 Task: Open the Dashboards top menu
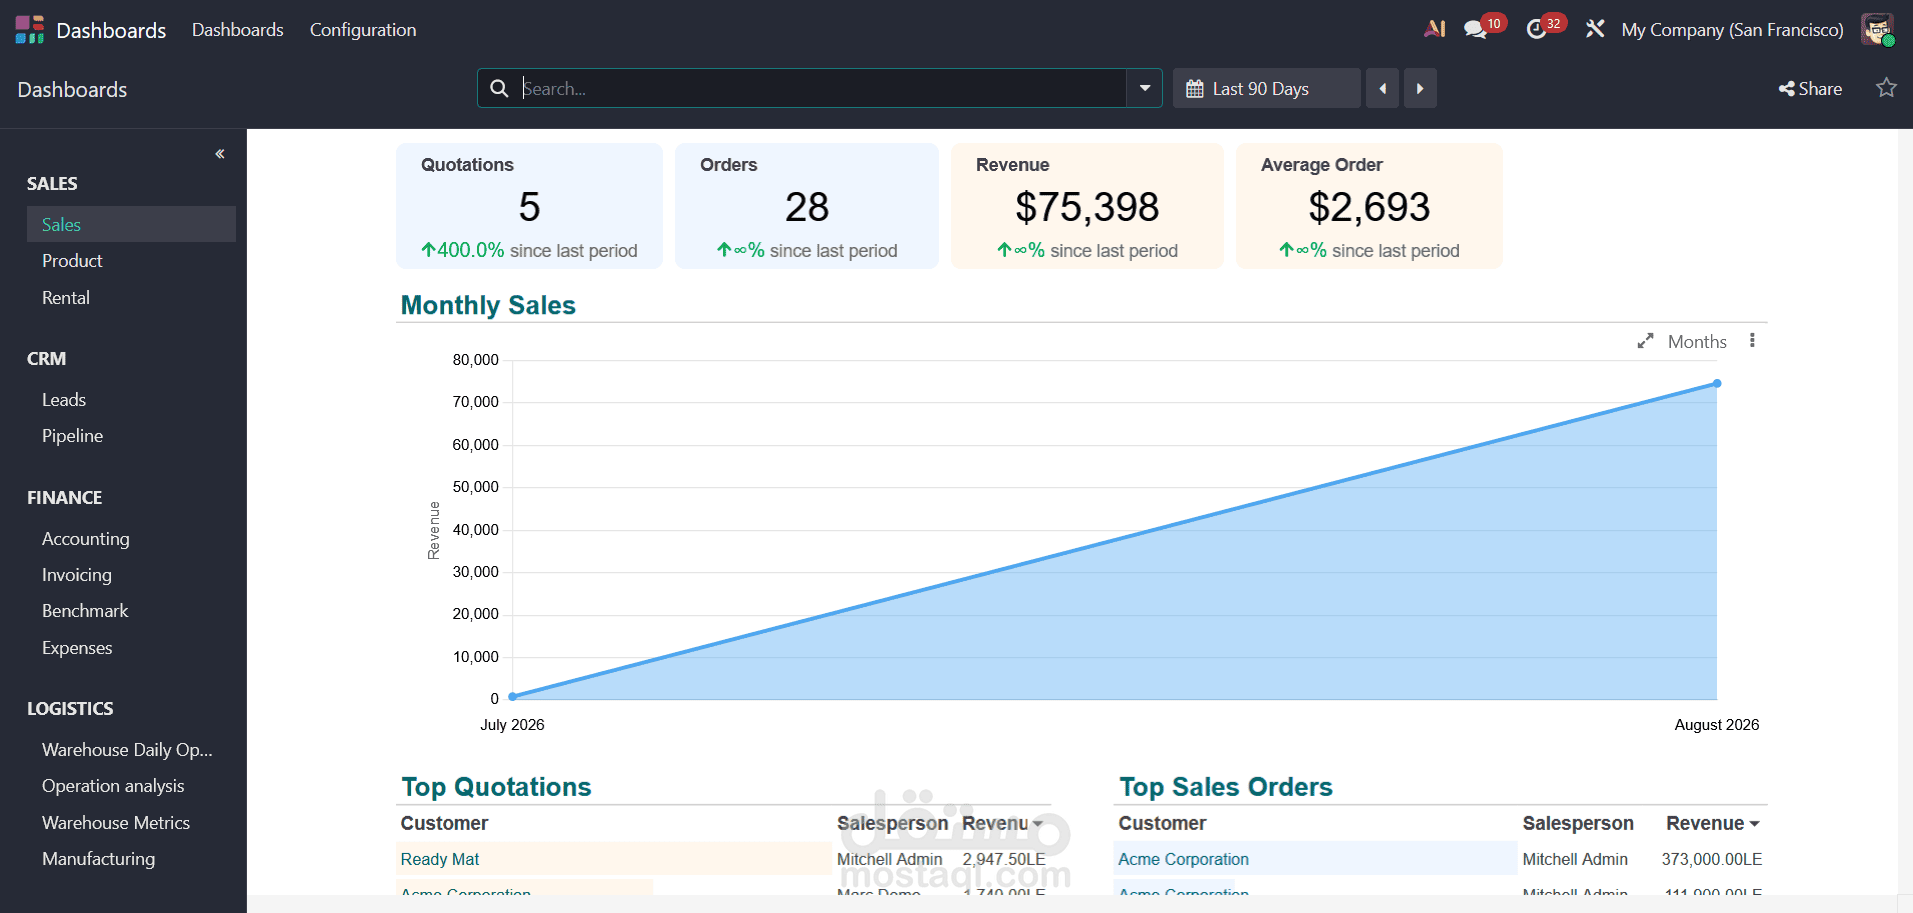[x=238, y=30]
